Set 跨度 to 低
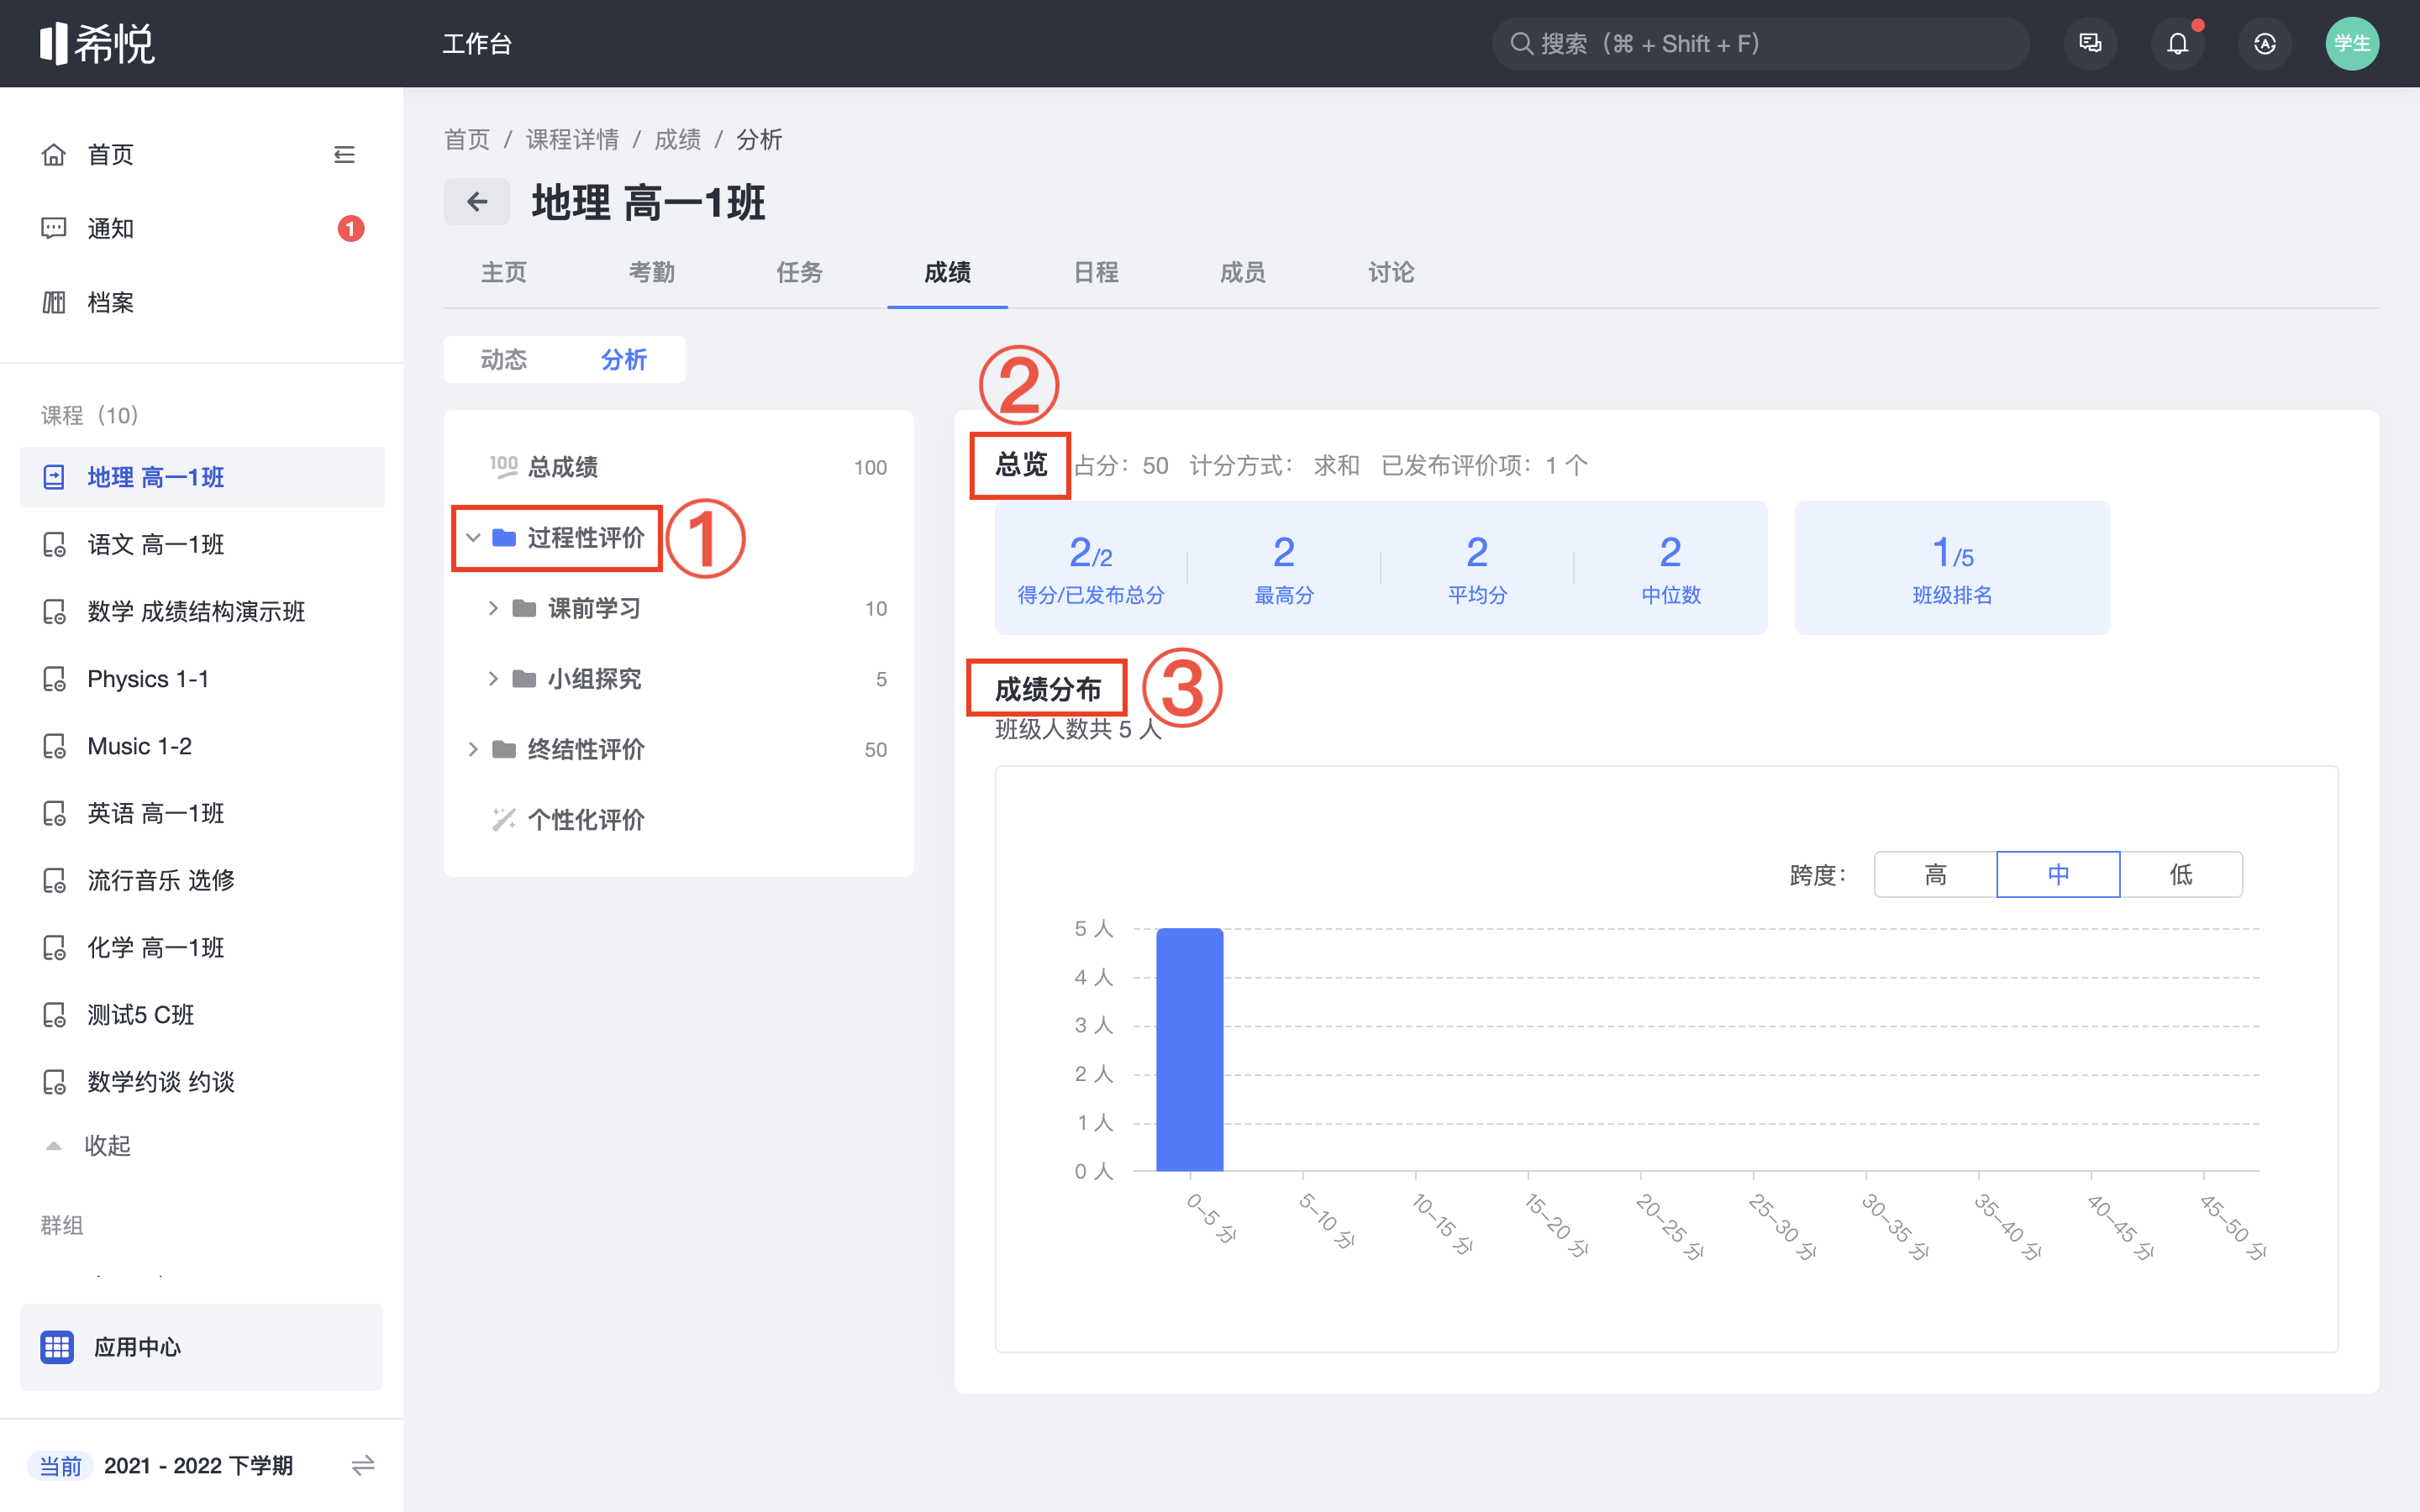The height and width of the screenshot is (1512, 2420). click(x=2180, y=875)
